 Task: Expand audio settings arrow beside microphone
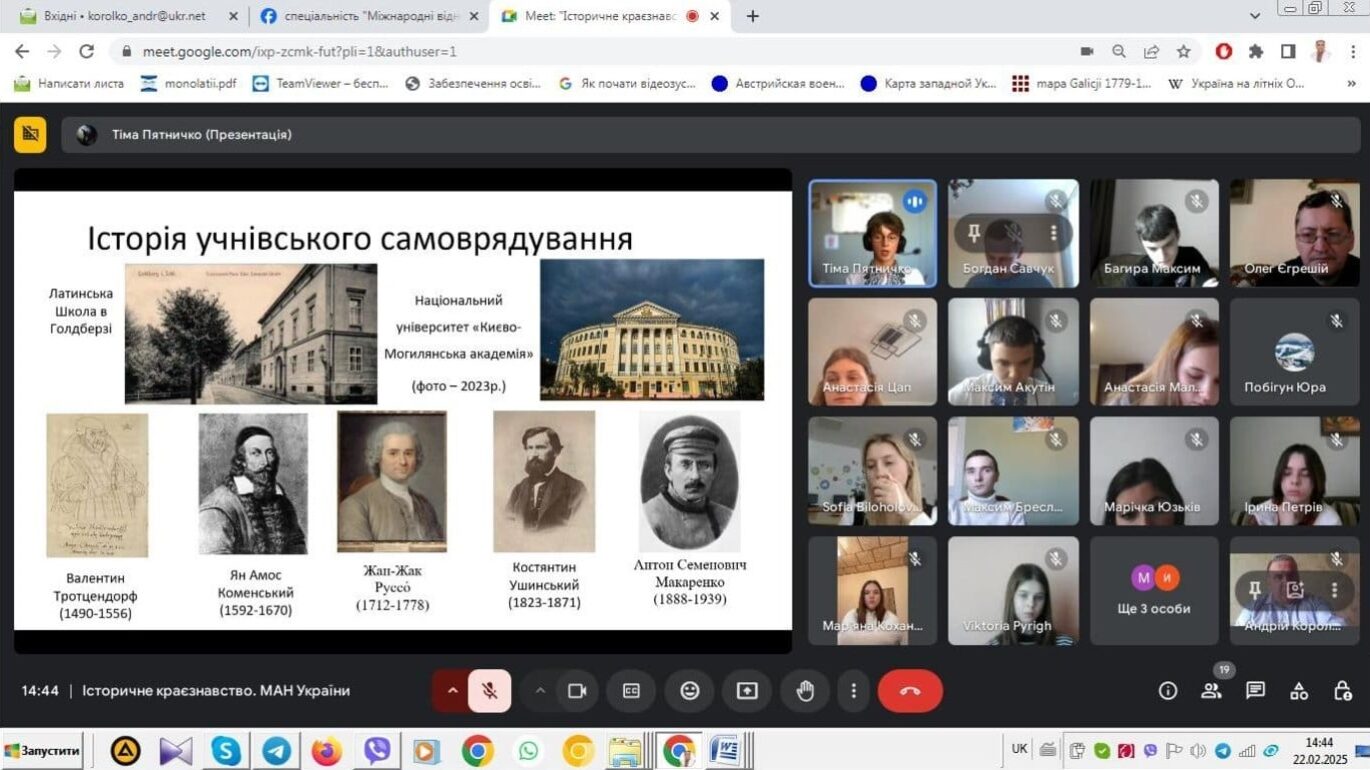[452, 691]
